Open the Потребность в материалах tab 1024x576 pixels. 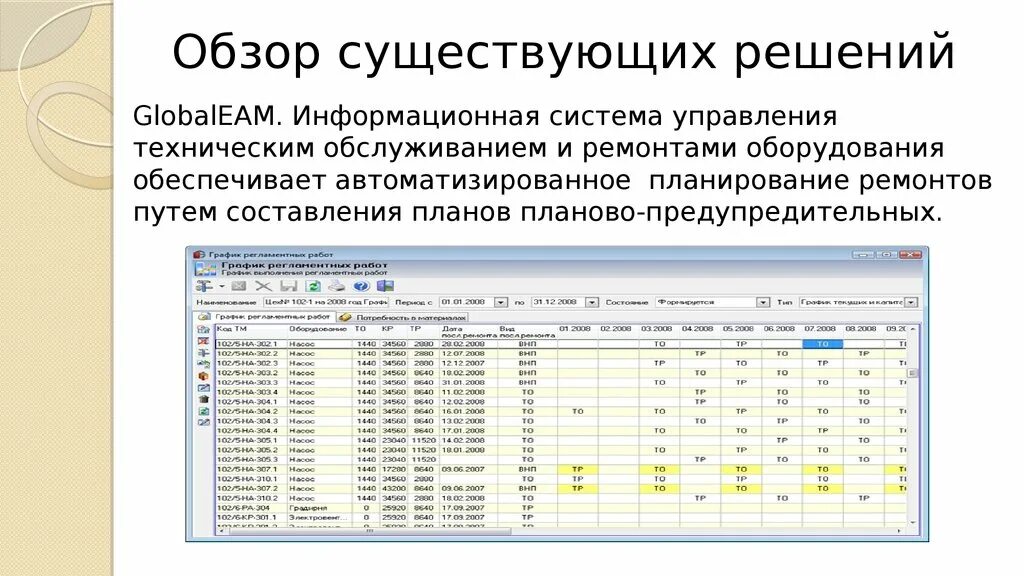404,317
